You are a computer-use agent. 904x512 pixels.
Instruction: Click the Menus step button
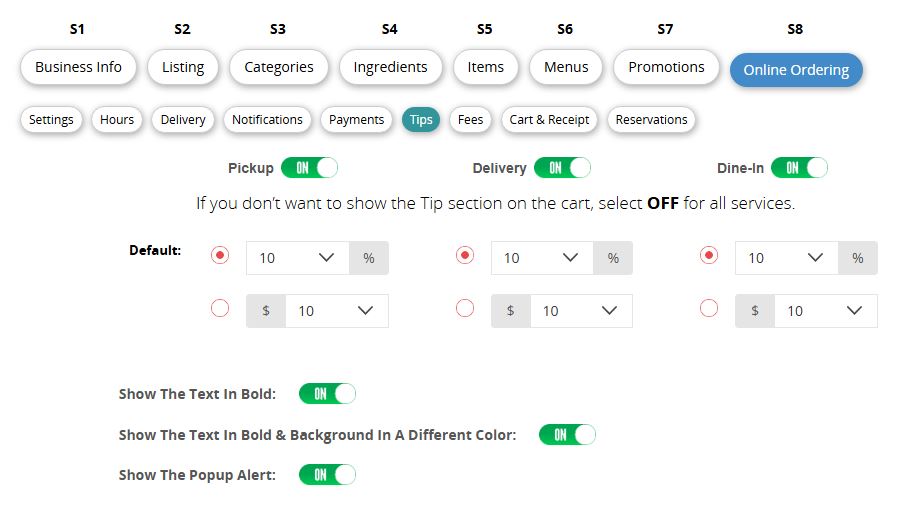tap(565, 68)
